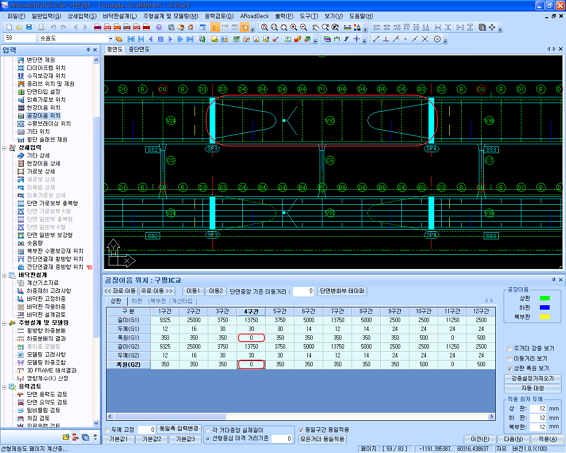The image size is (566, 453).
Task: Select the circle snap tool icon
Action: pyautogui.click(x=437, y=39)
